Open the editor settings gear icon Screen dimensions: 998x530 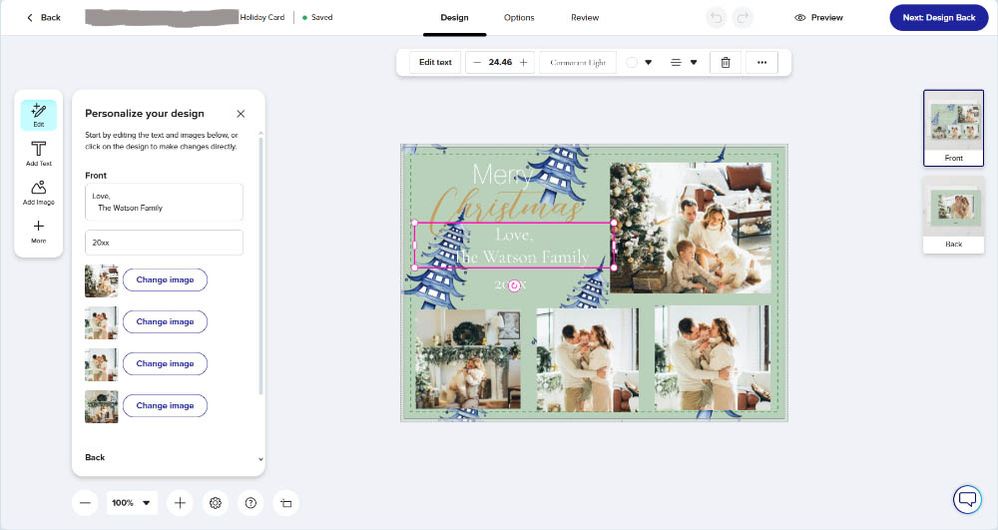click(215, 503)
